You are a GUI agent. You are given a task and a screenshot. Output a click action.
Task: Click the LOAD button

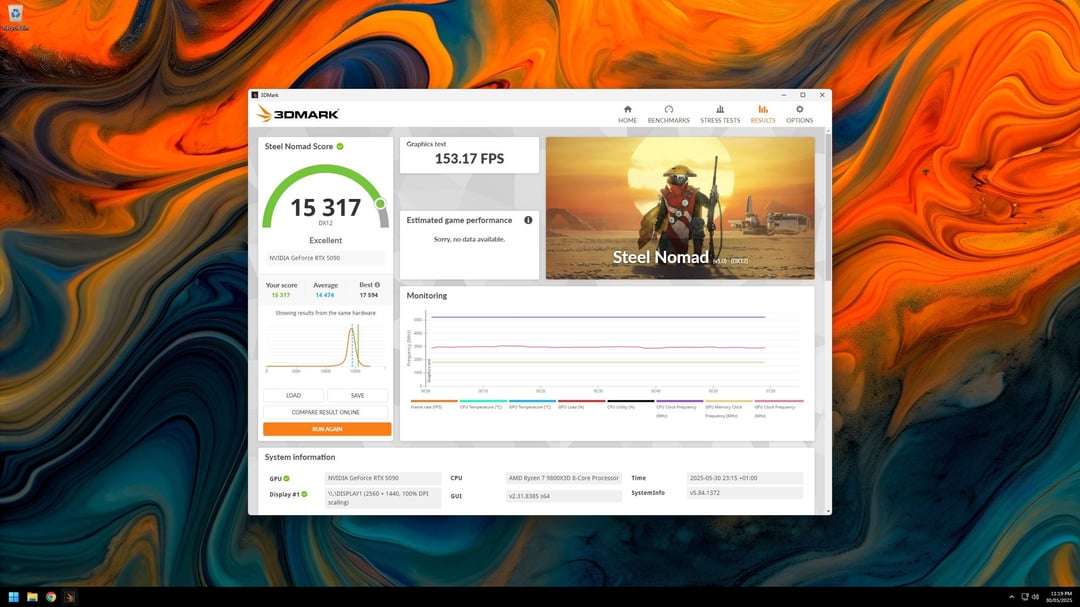tap(293, 395)
